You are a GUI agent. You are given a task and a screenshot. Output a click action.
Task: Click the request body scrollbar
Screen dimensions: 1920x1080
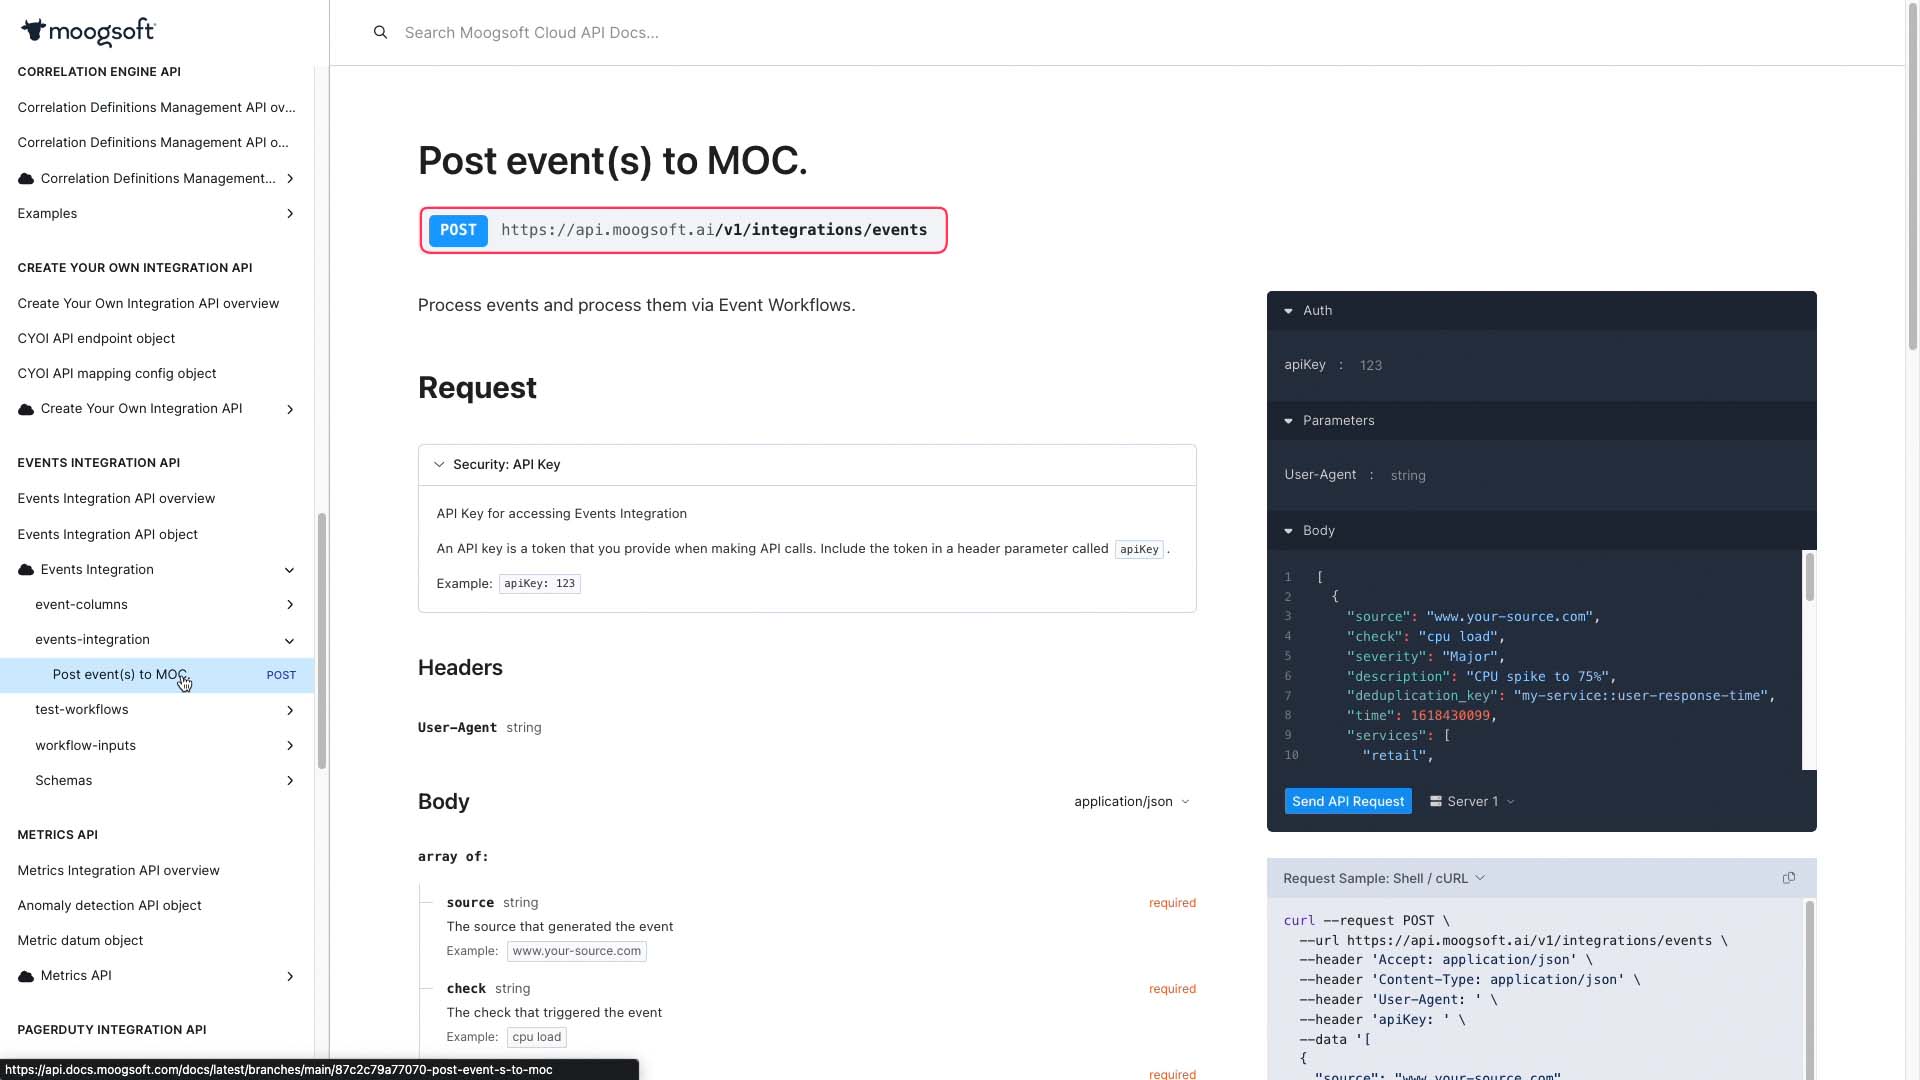pos(1809,577)
